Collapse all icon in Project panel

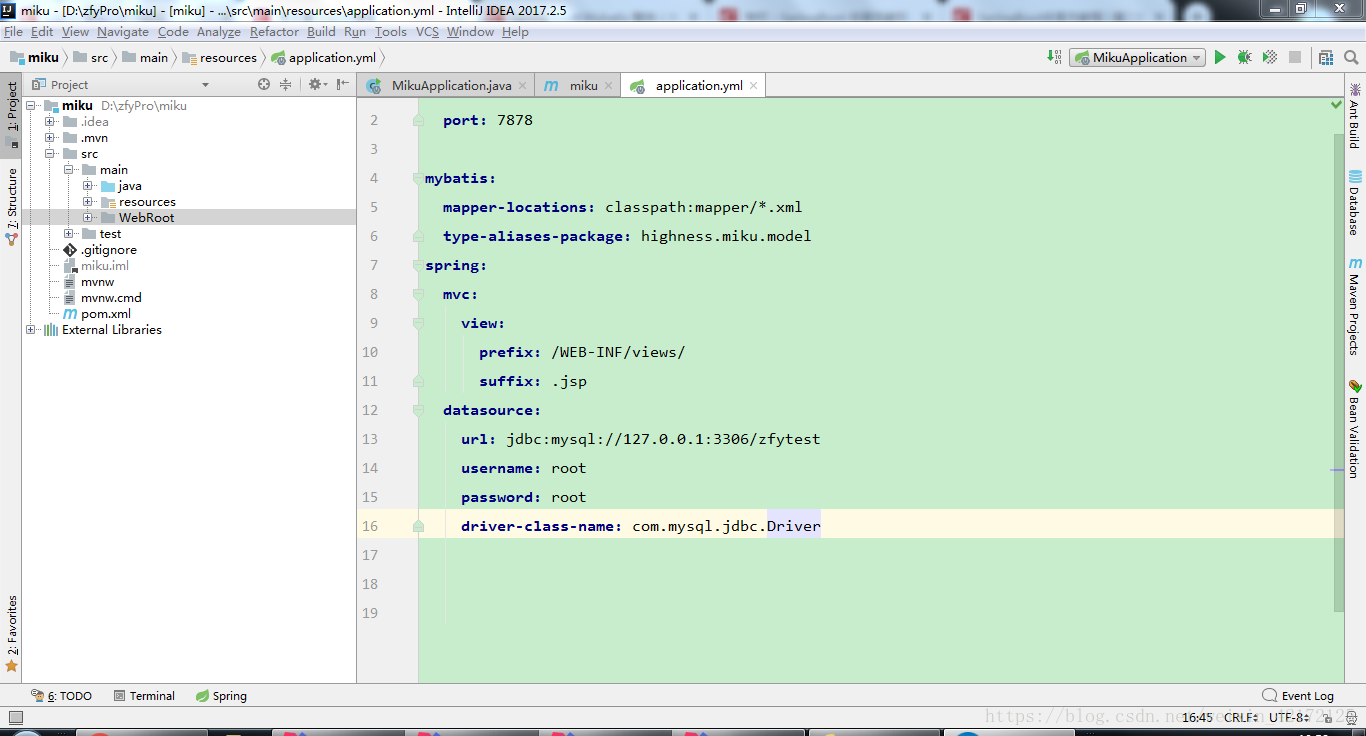coord(285,85)
